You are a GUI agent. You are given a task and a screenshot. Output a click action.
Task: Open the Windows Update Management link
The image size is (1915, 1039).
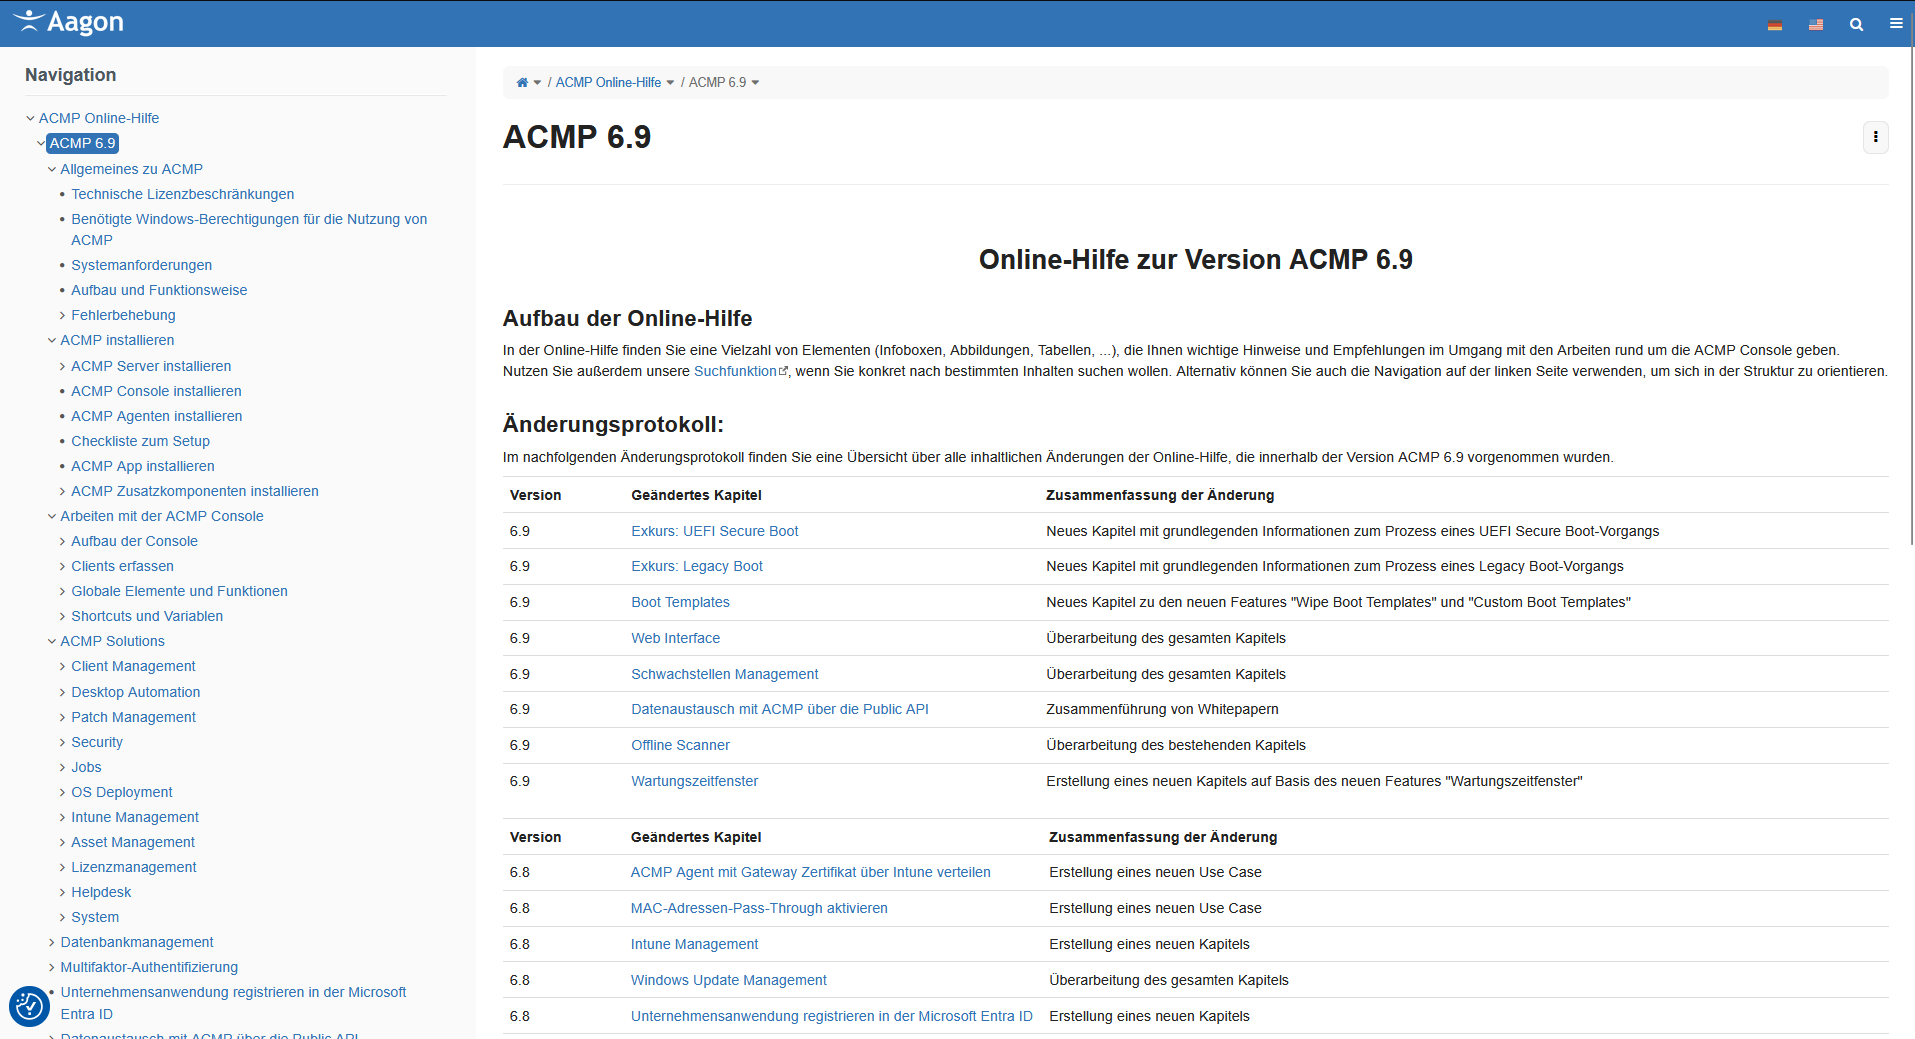pyautogui.click(x=728, y=980)
